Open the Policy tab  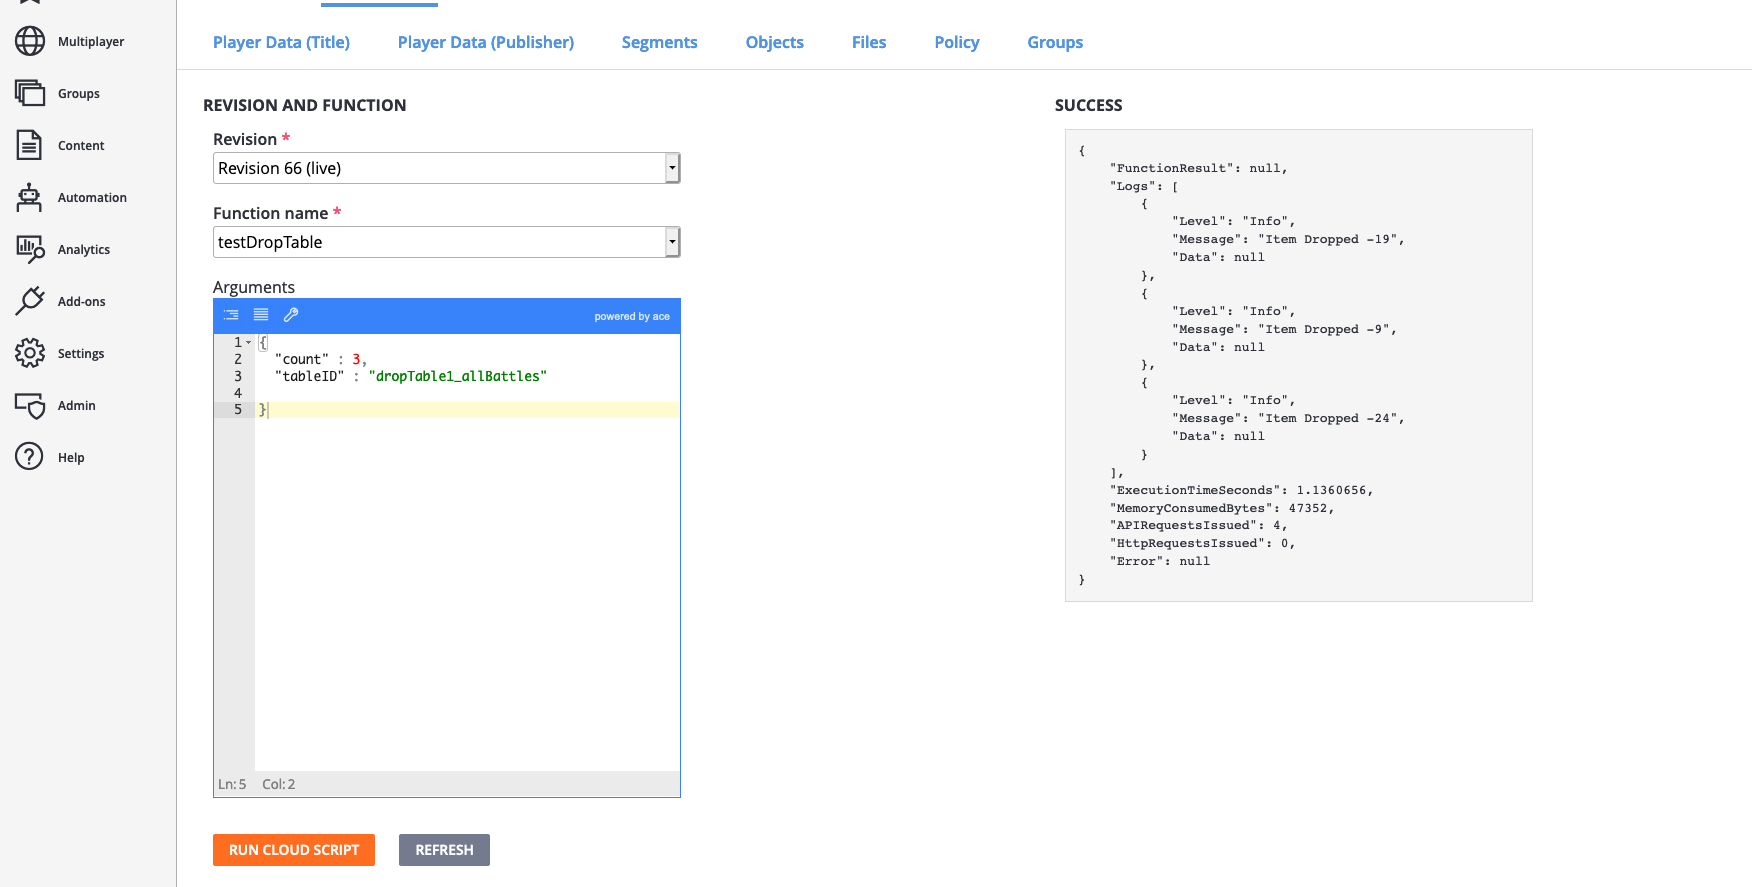coord(957,42)
